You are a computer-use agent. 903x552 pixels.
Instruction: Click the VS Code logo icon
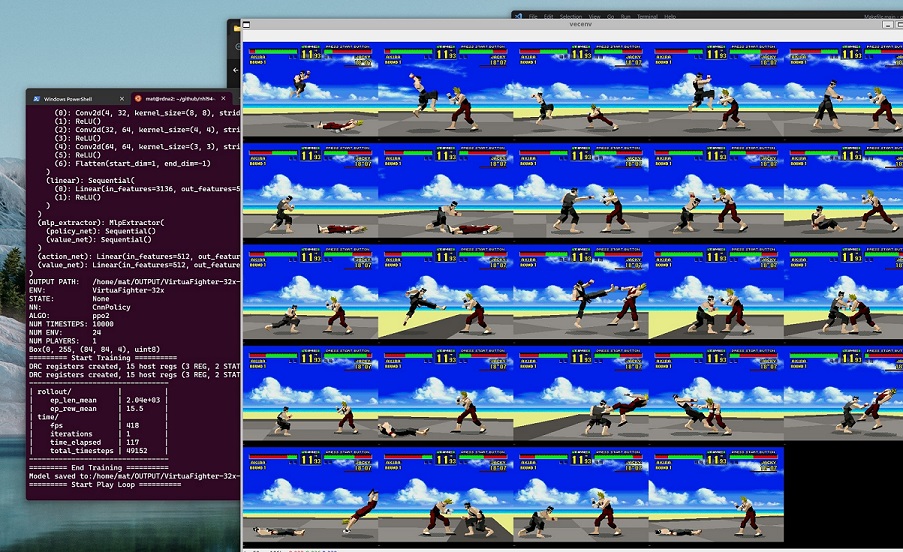tap(518, 17)
